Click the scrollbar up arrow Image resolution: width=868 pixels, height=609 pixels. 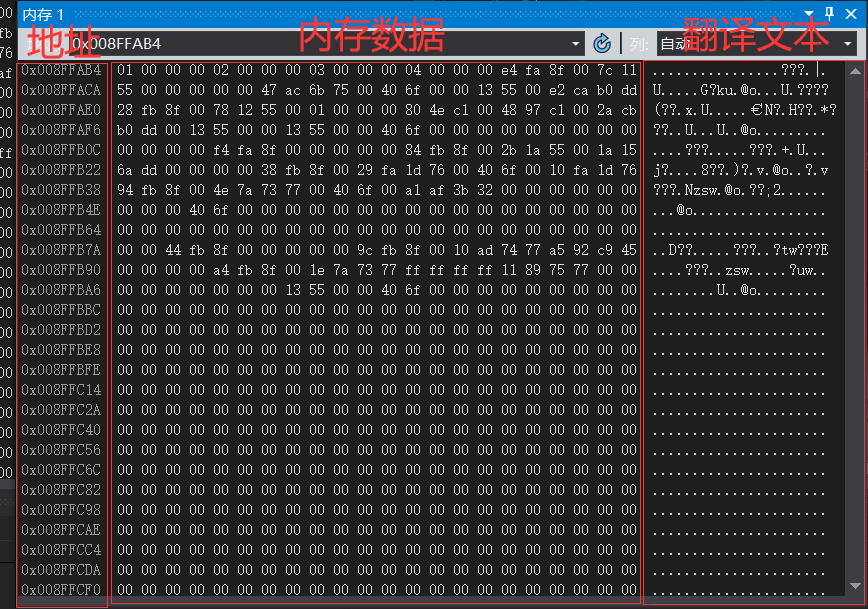855,71
